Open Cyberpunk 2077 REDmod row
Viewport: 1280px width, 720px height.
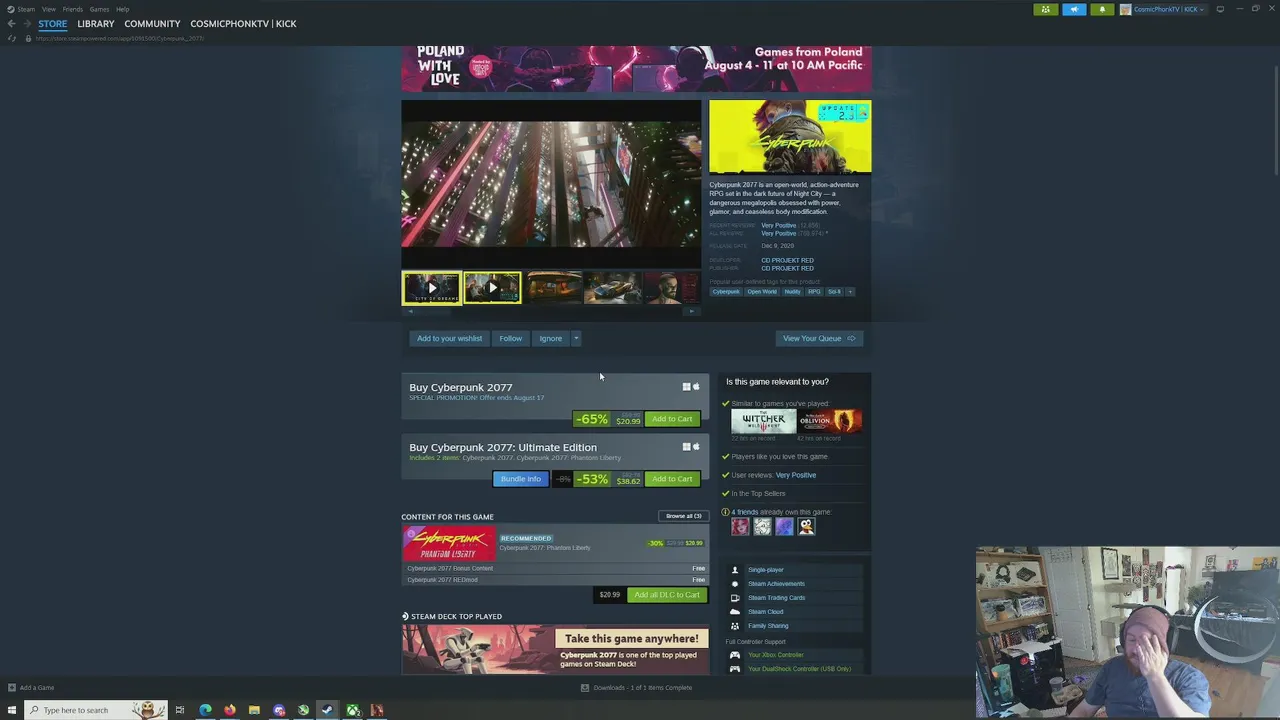click(x=555, y=580)
